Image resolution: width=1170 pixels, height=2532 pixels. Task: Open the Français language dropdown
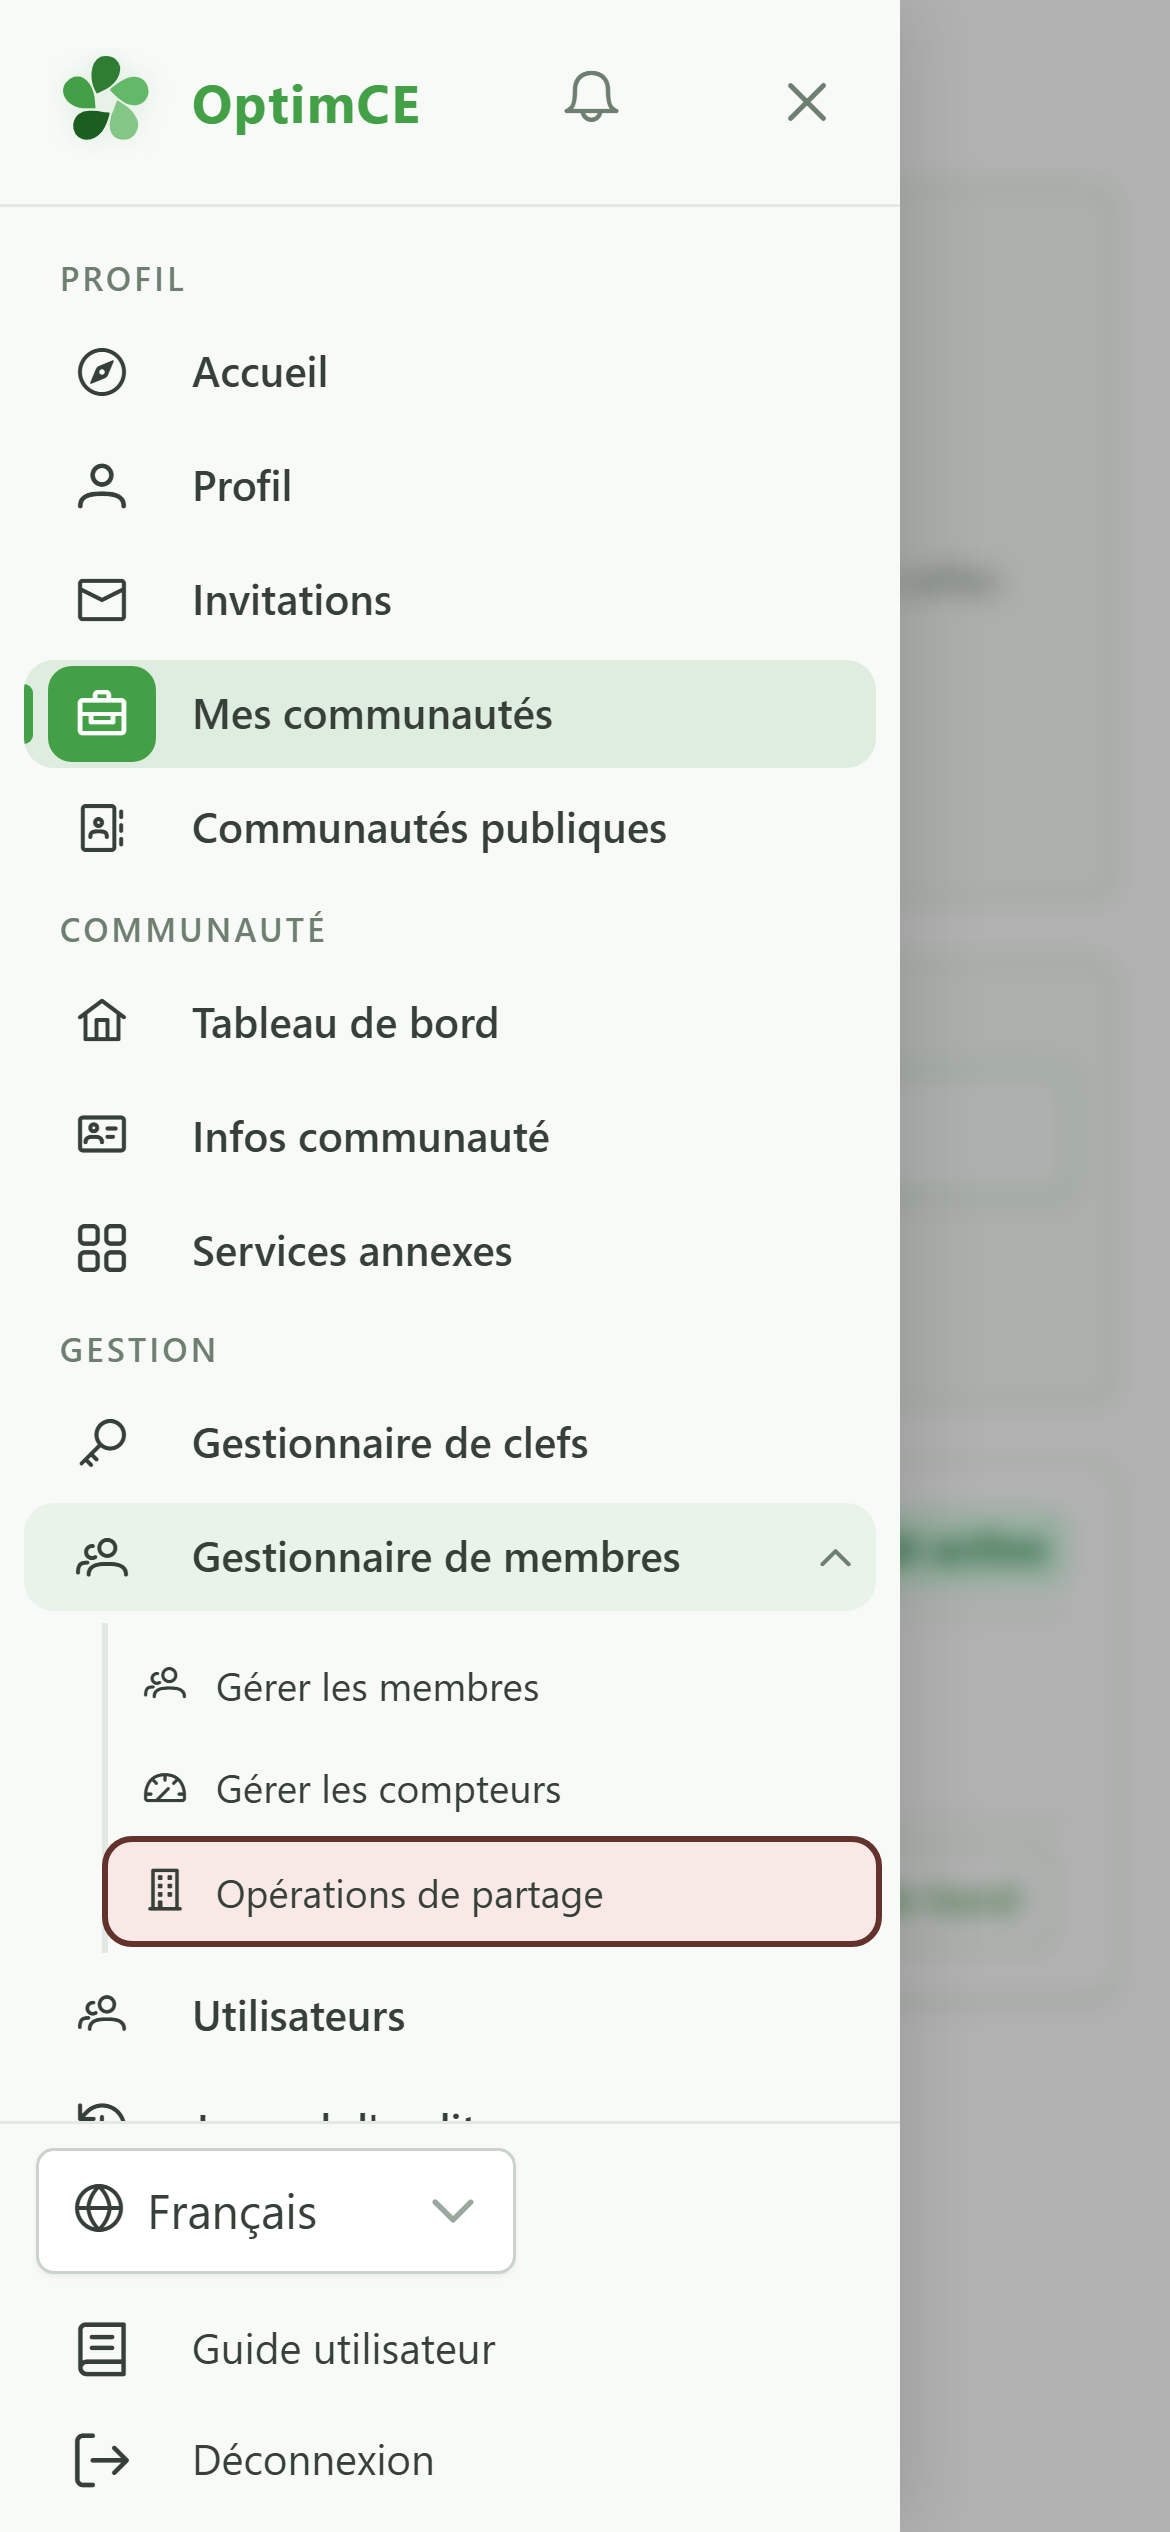click(276, 2211)
